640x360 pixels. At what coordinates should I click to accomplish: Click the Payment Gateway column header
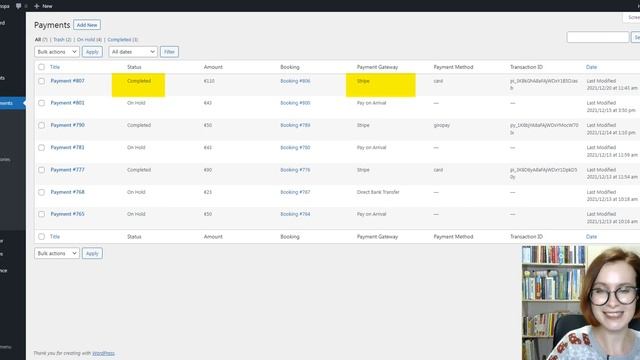377,67
